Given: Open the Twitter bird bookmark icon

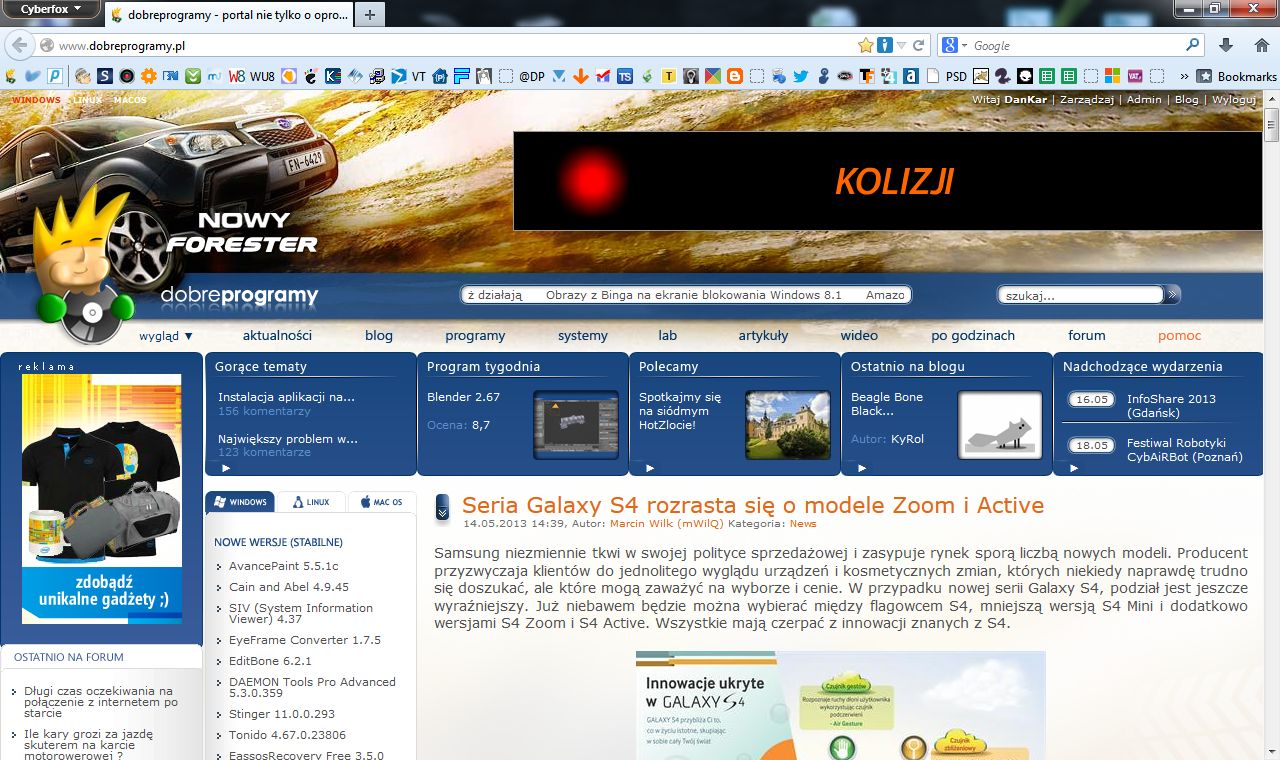Looking at the screenshot, I should pyautogui.click(x=801, y=75).
